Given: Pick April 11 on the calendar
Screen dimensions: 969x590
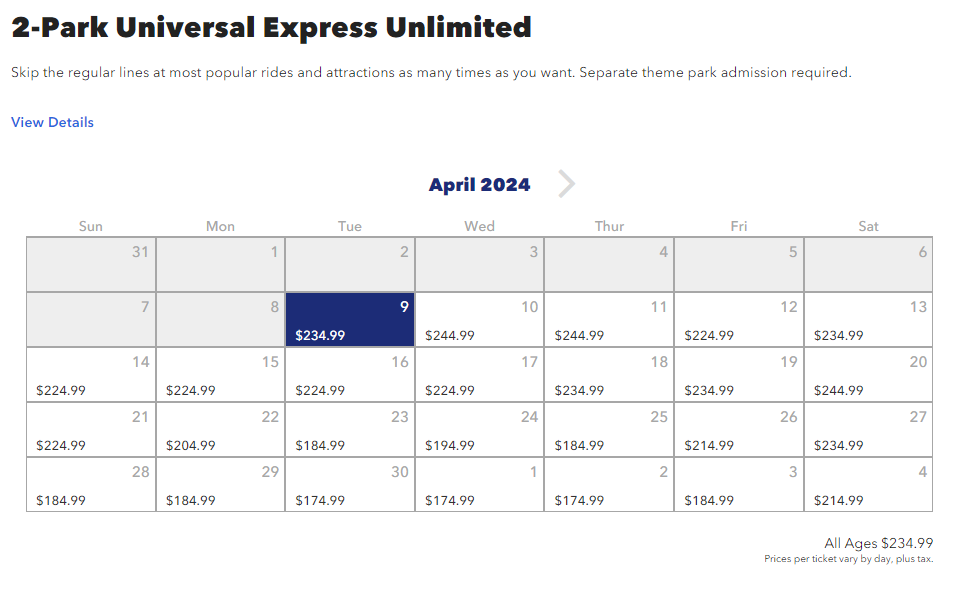Looking at the screenshot, I should click(x=609, y=320).
